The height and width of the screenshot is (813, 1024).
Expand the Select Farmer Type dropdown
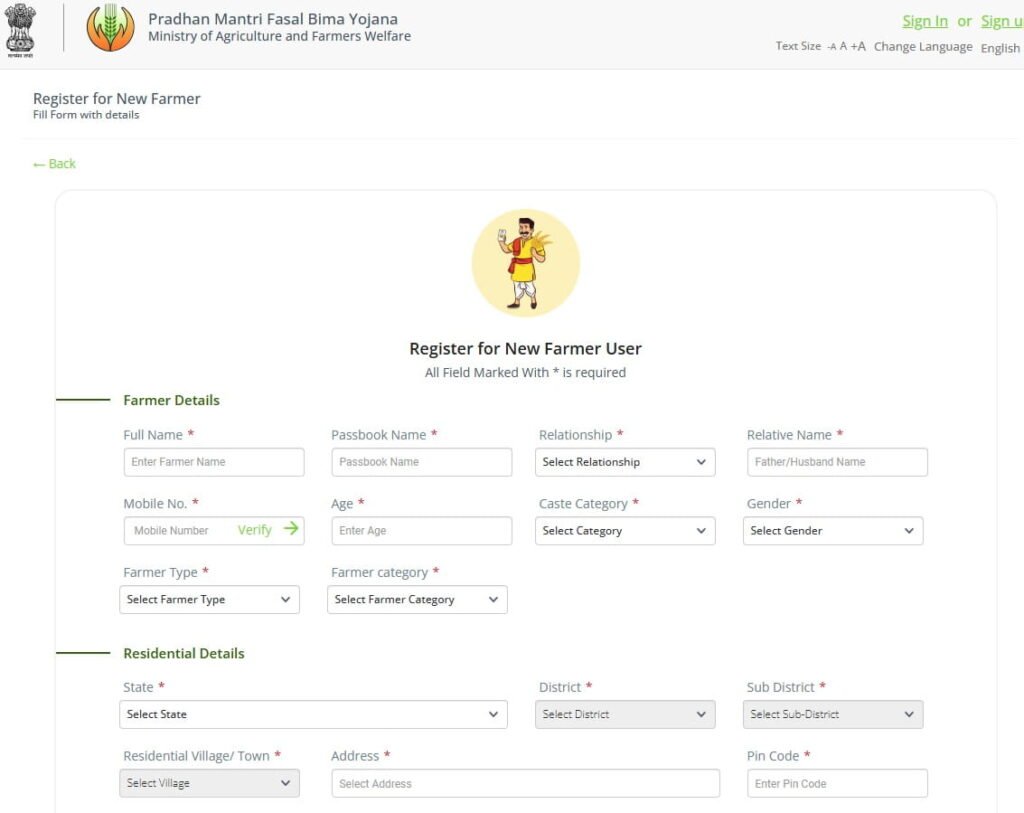pos(209,599)
